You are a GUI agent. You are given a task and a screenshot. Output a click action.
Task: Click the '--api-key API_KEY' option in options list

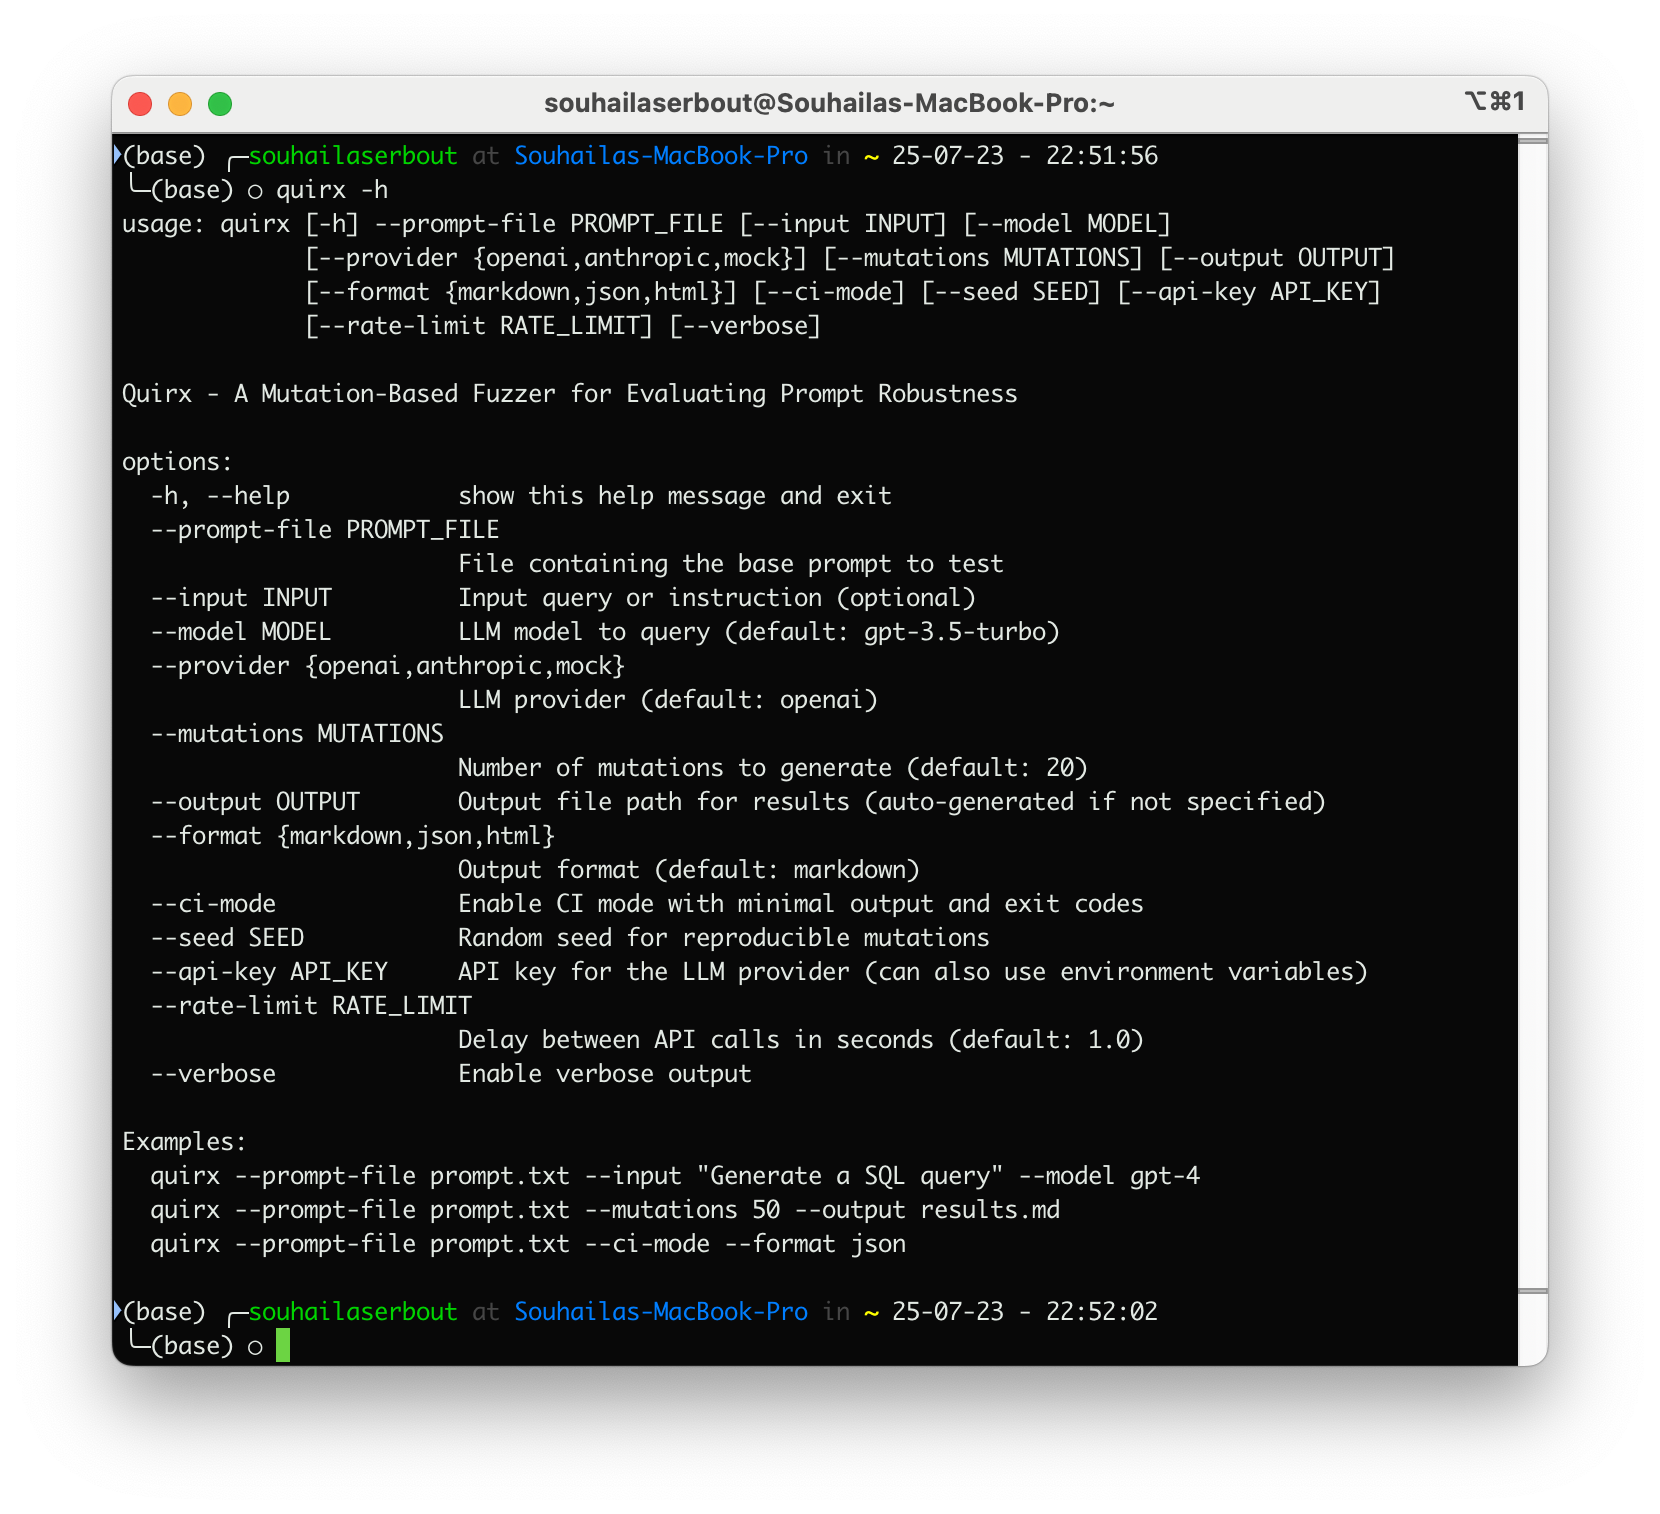pyautogui.click(x=269, y=972)
